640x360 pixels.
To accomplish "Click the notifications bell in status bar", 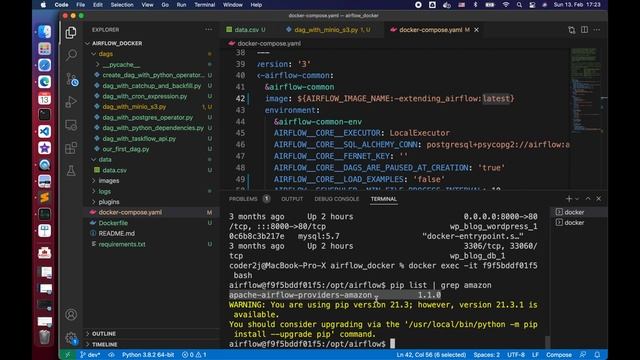I will coord(597,355).
